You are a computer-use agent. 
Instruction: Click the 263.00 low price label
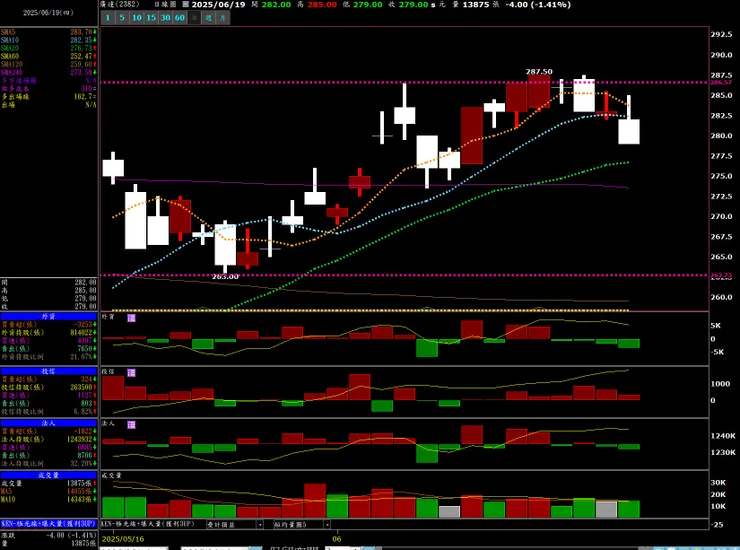pyautogui.click(x=225, y=277)
